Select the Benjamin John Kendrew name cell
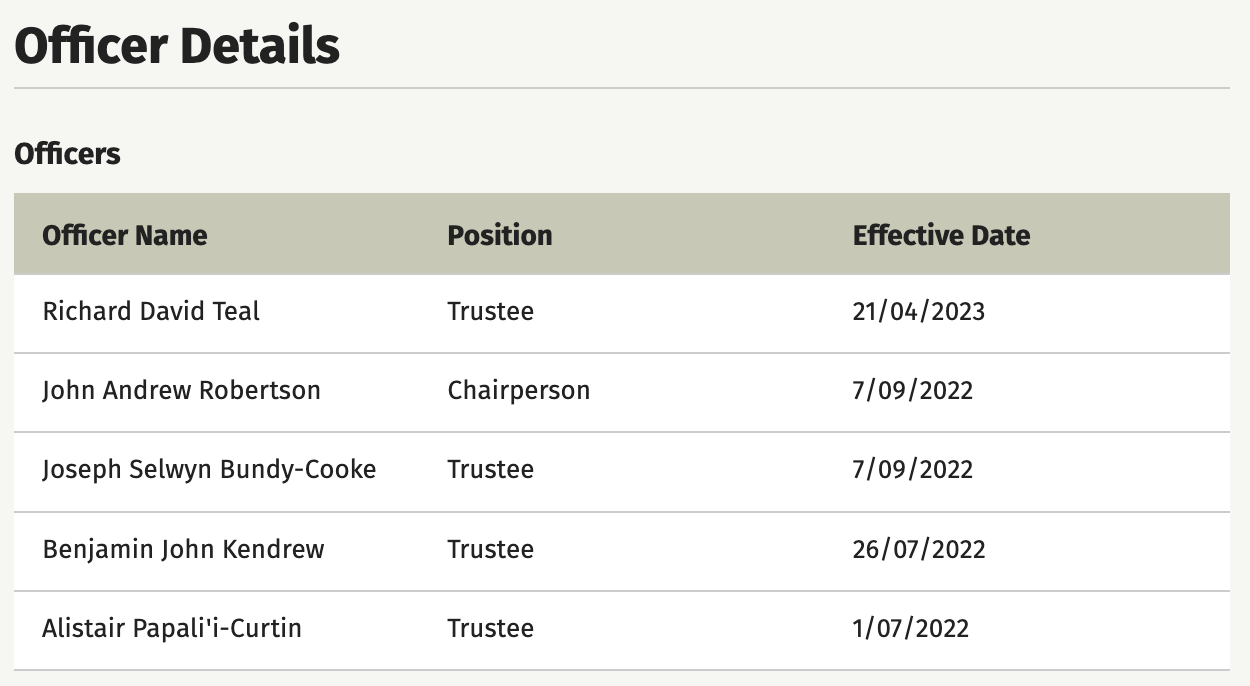The image size is (1250, 686). [183, 549]
